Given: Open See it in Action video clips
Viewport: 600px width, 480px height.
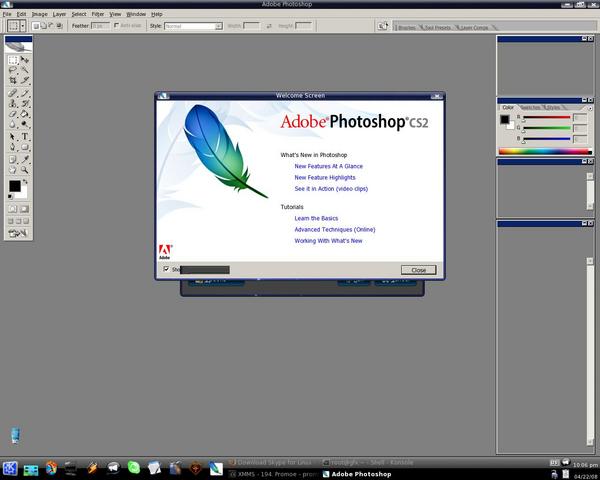Looking at the screenshot, I should pyautogui.click(x=331, y=189).
